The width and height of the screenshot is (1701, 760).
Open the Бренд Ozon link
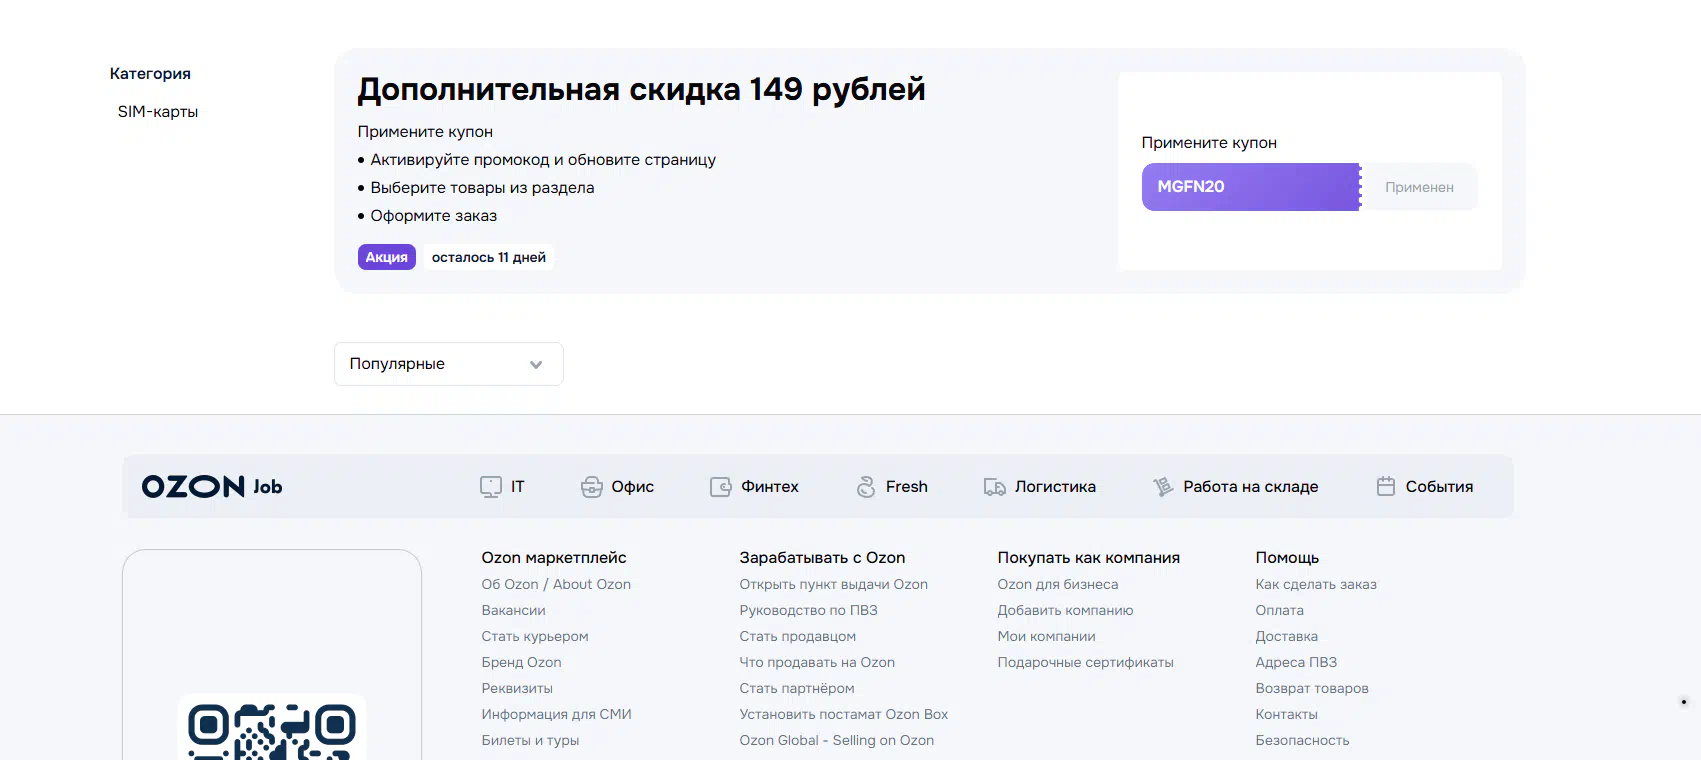tap(521, 663)
